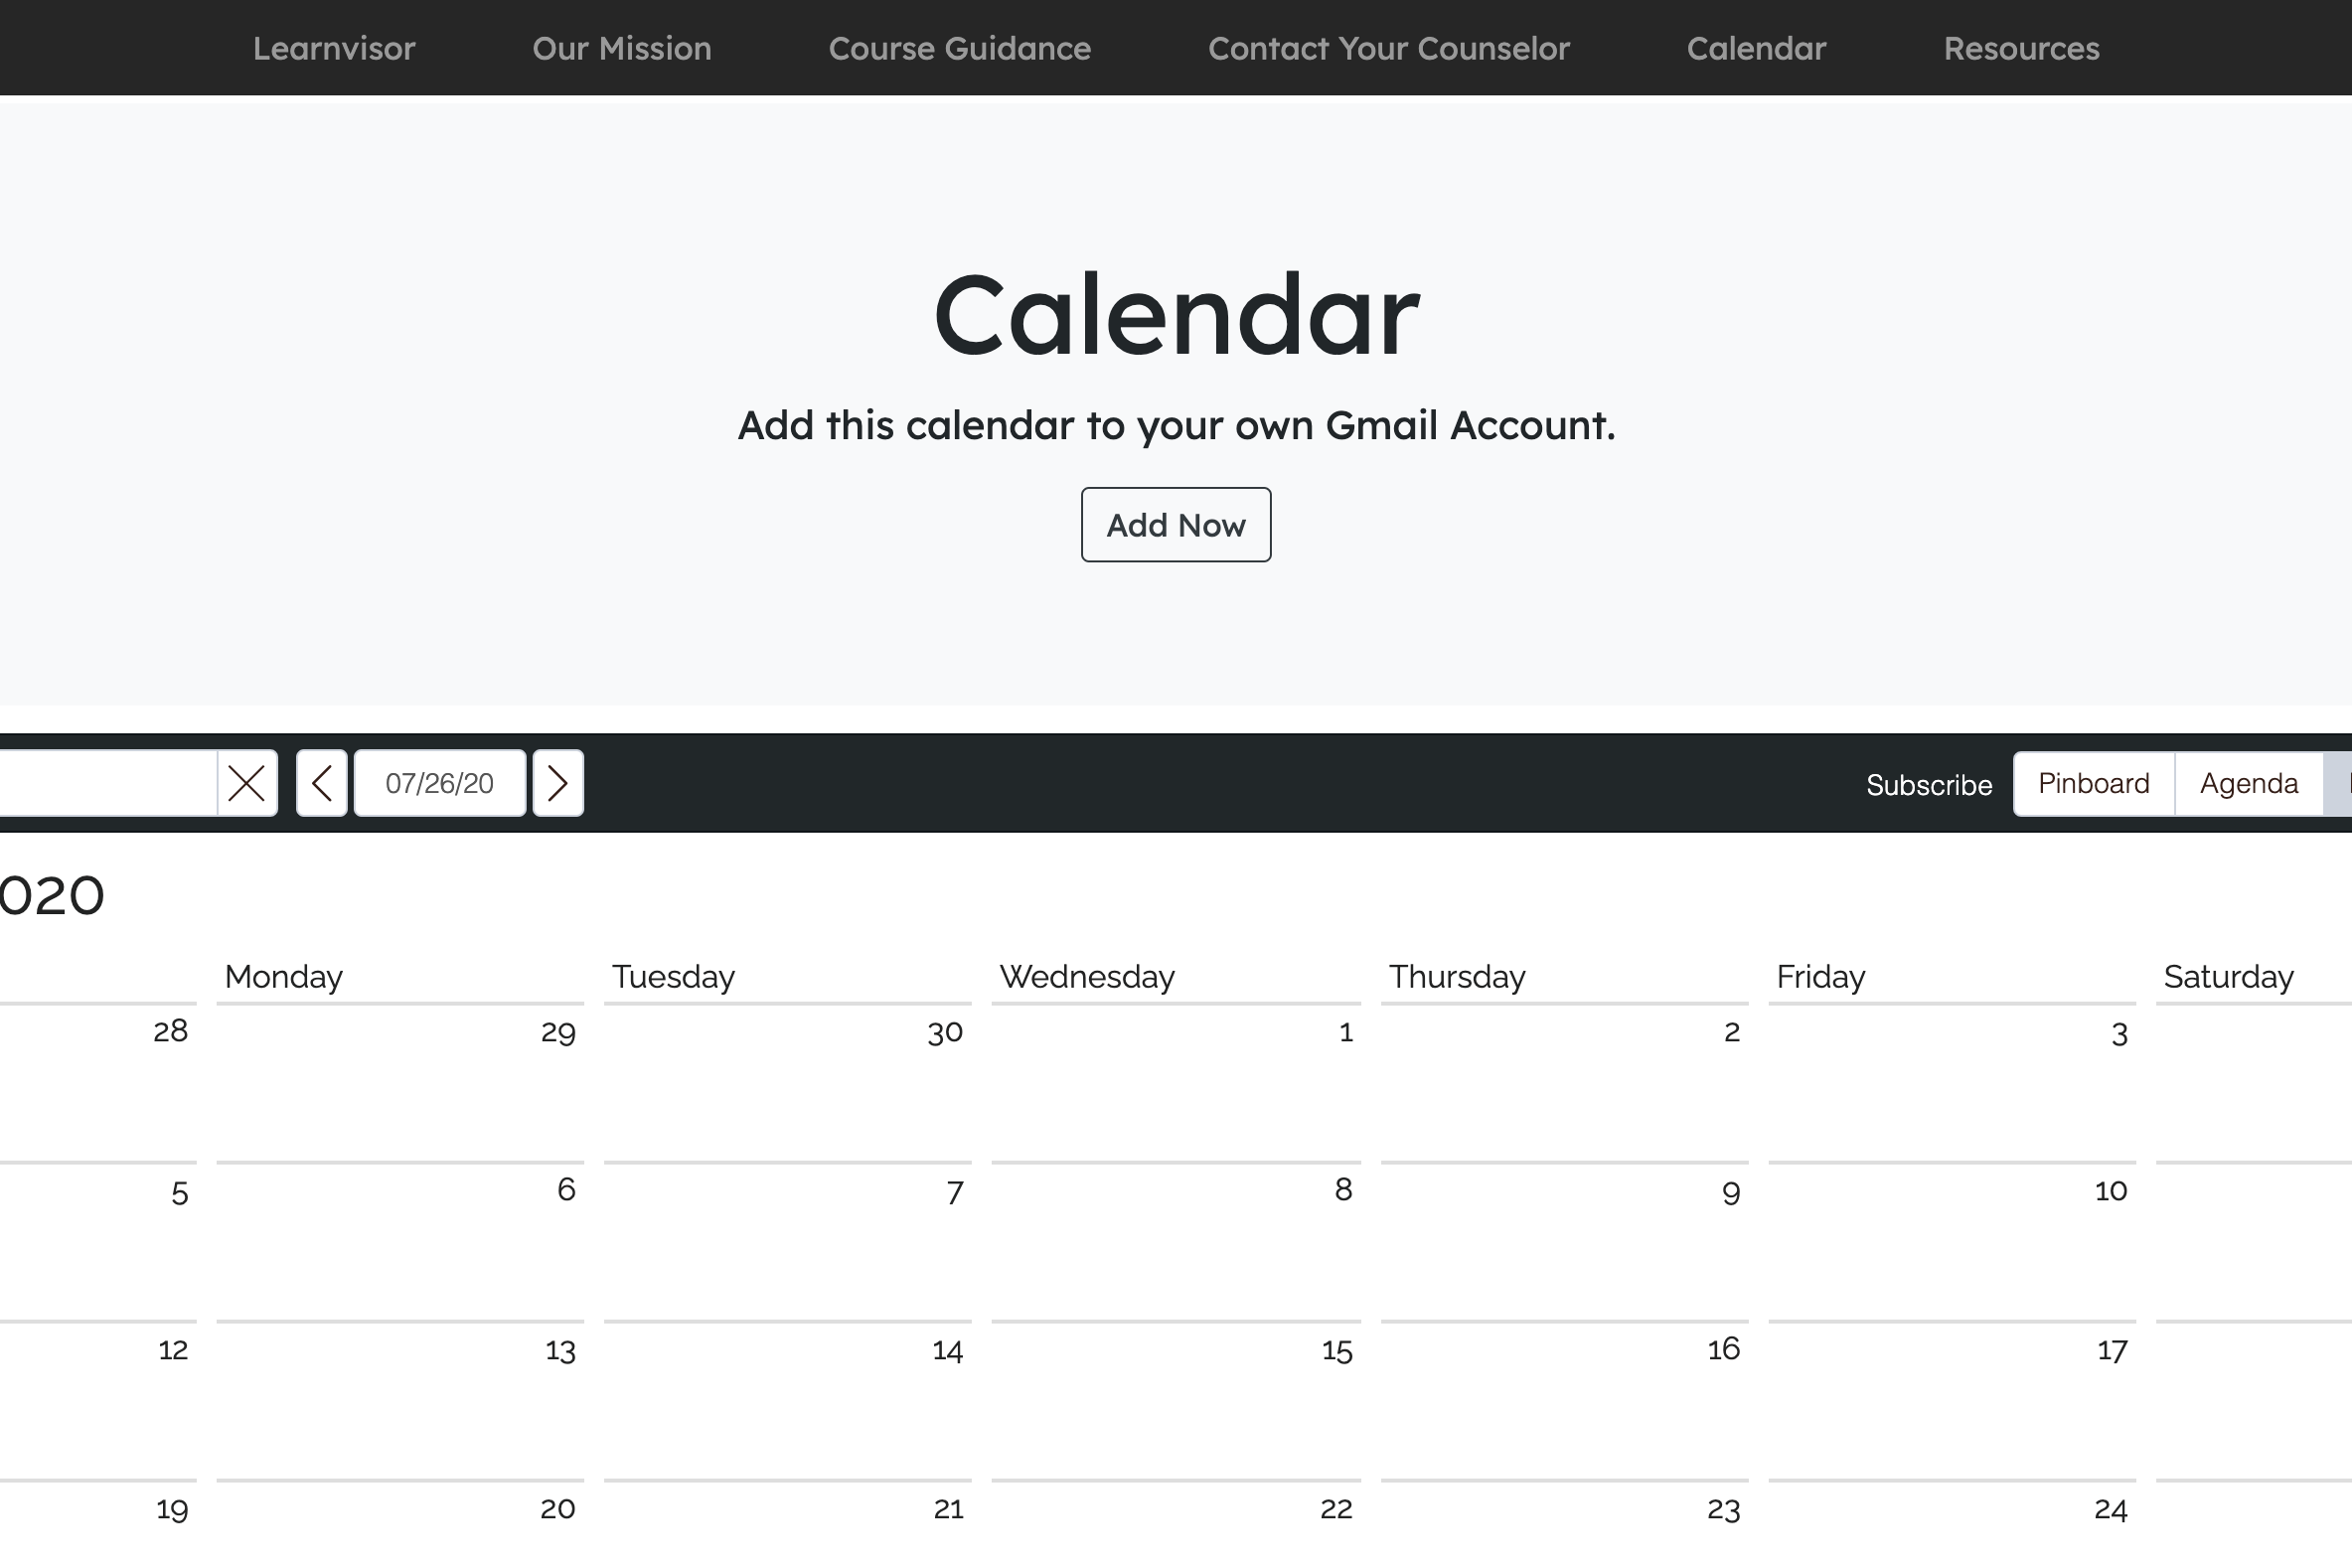This screenshot has height=1568, width=2352.
Task: Click the calendar search input field
Action: [x=108, y=783]
